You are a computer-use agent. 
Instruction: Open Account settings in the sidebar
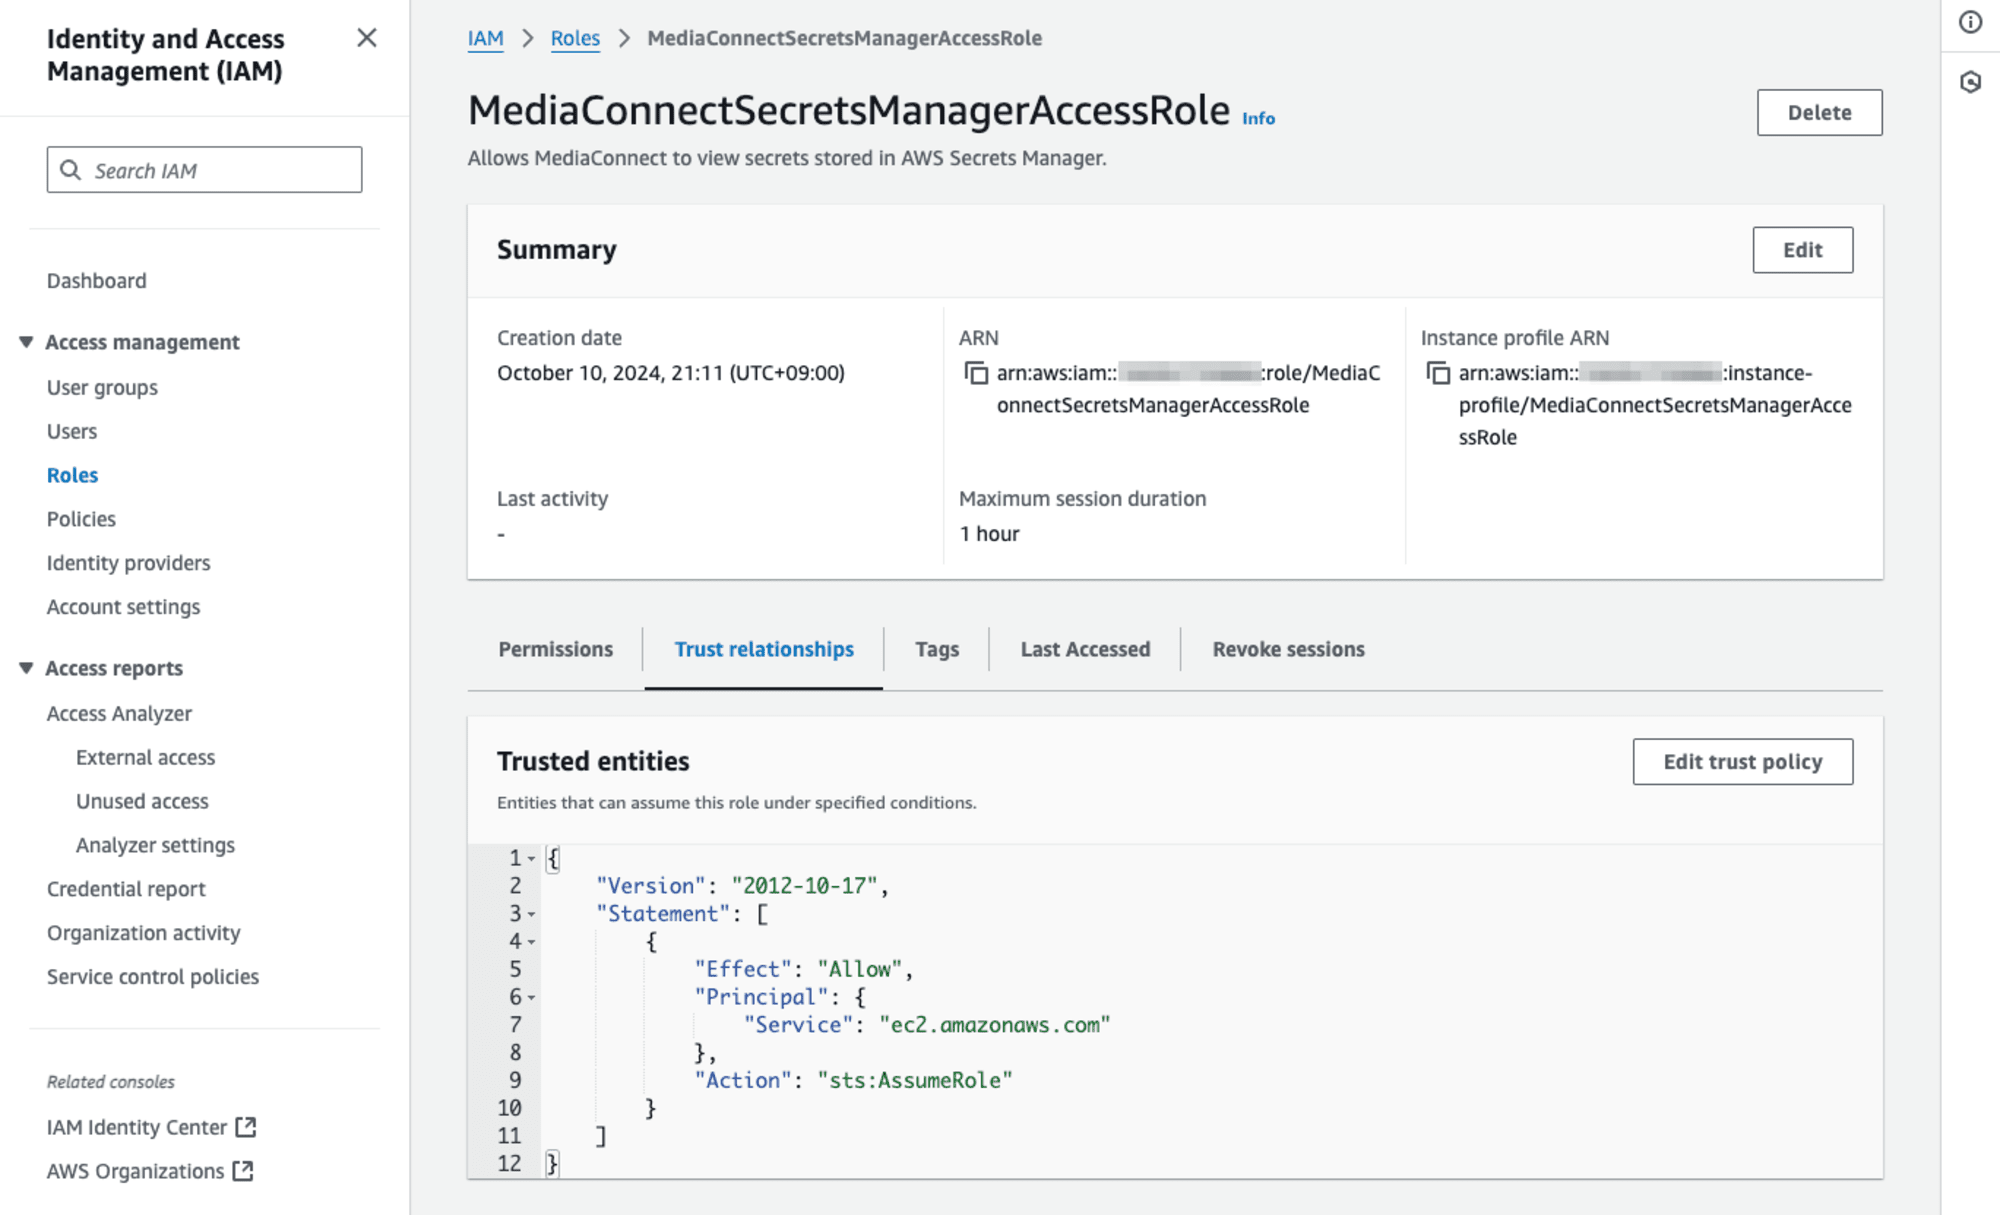click(x=123, y=607)
